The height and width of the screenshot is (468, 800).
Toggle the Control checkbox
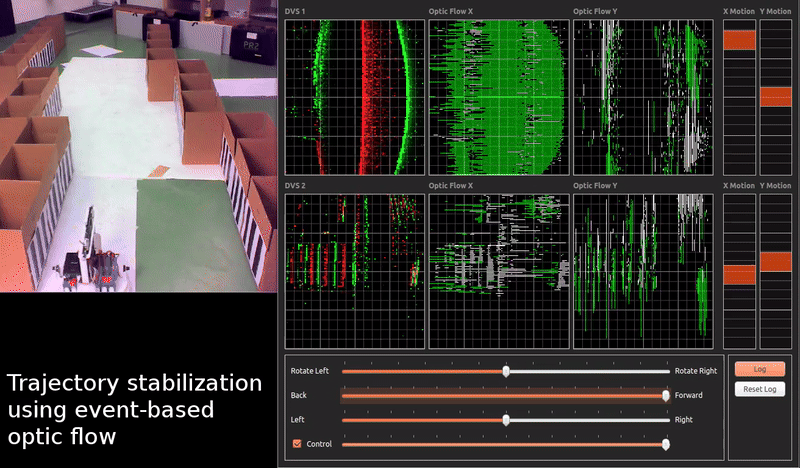(297, 443)
